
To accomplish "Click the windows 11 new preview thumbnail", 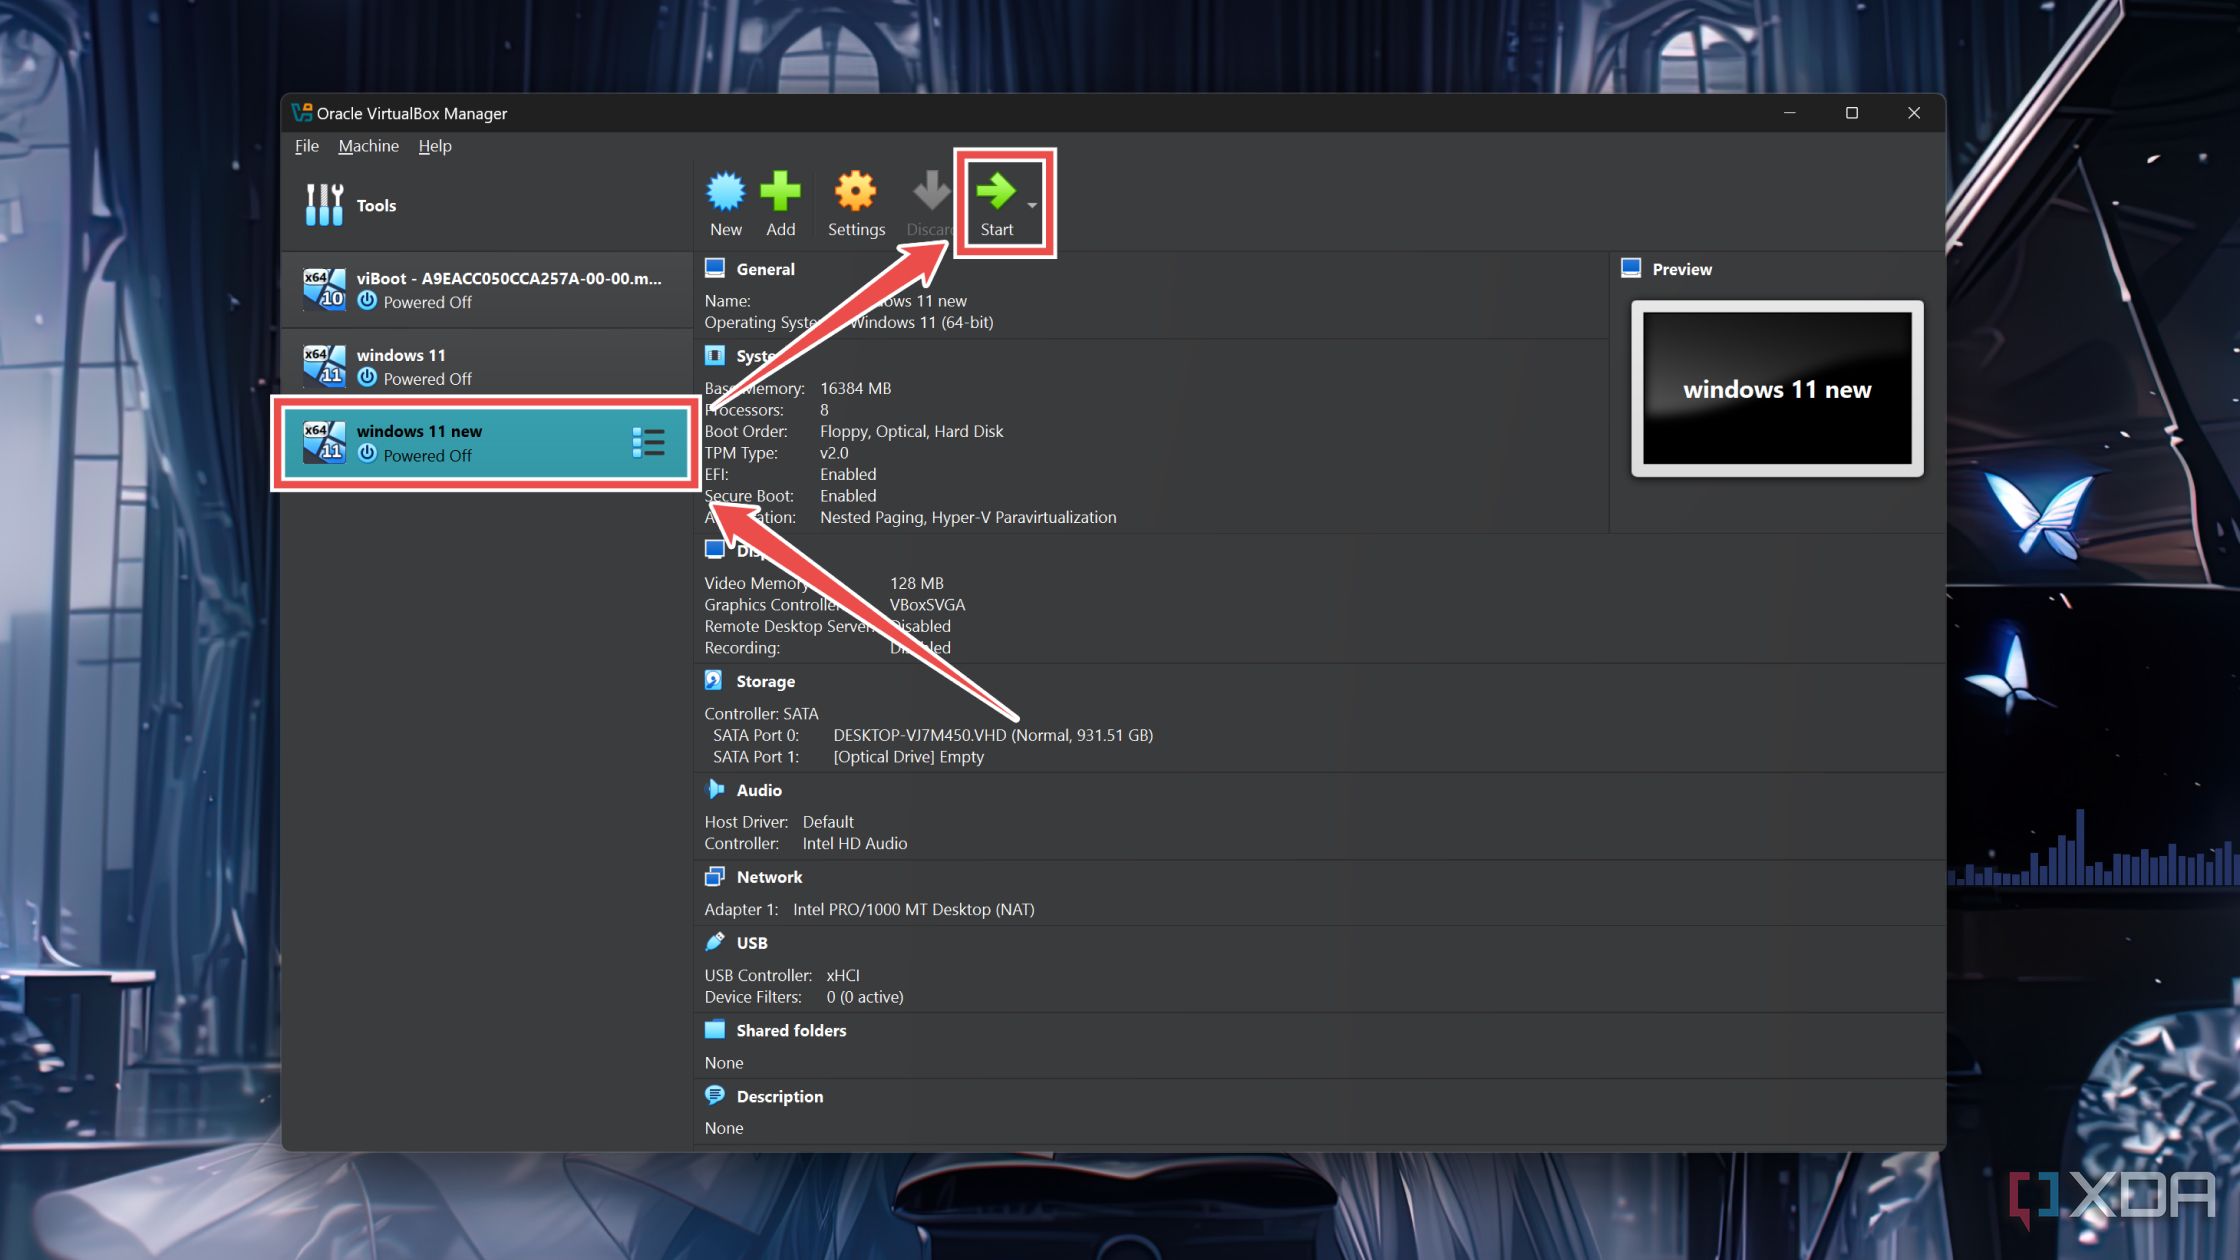I will [1775, 388].
